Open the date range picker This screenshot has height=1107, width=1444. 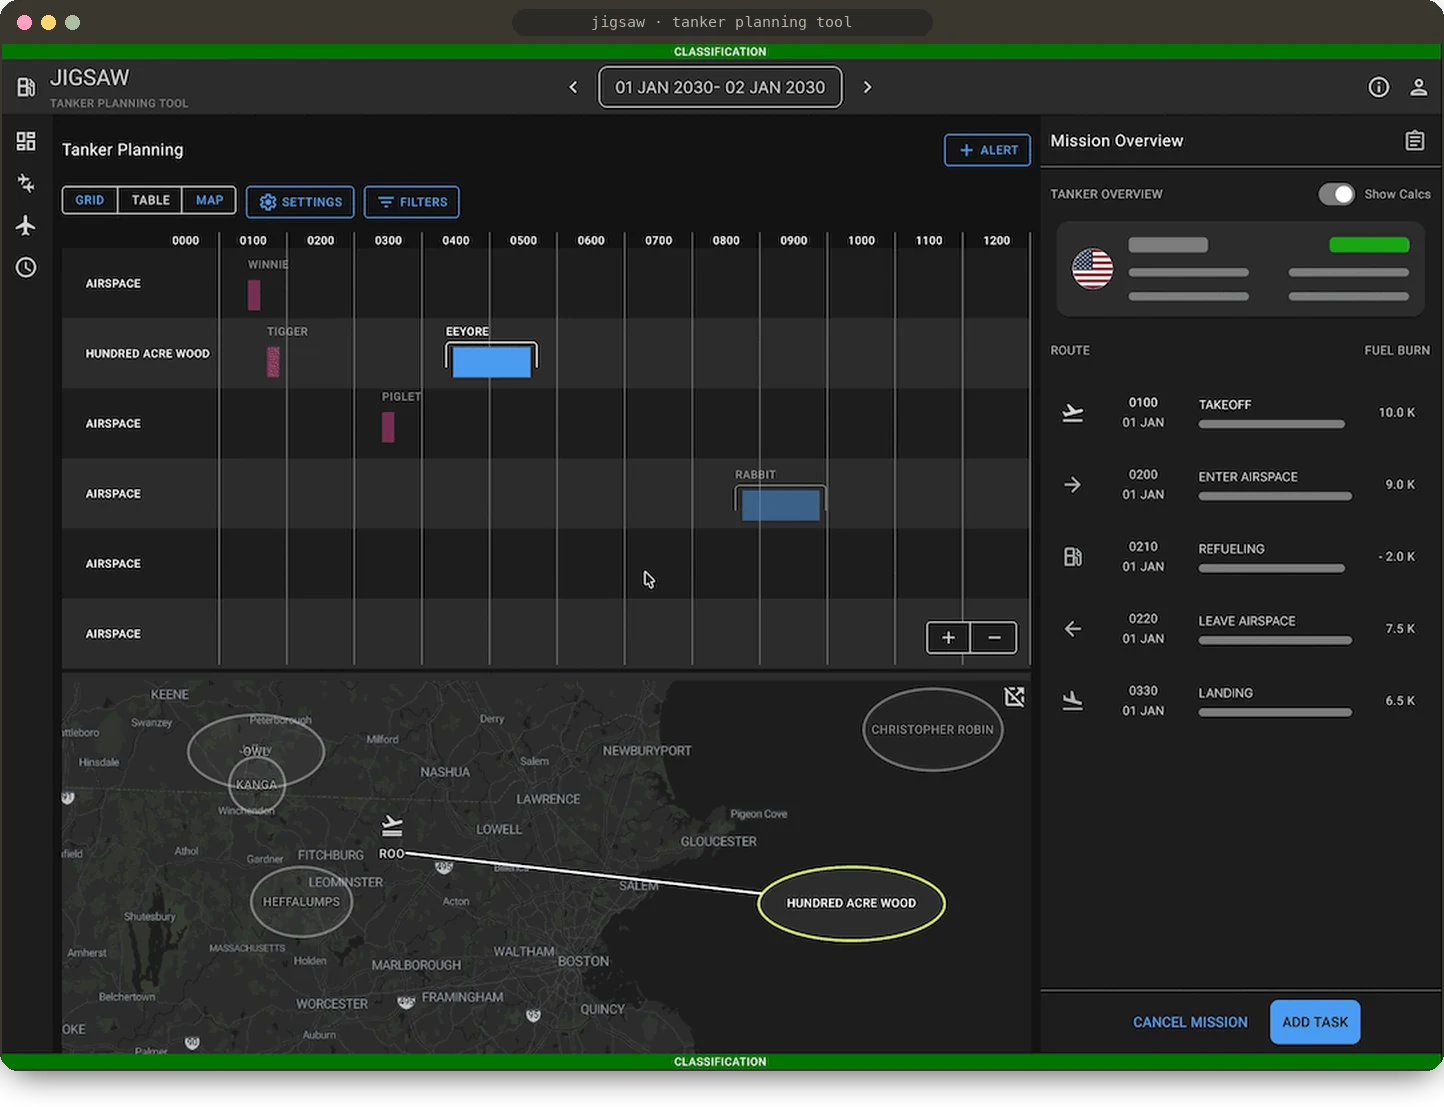click(x=720, y=87)
